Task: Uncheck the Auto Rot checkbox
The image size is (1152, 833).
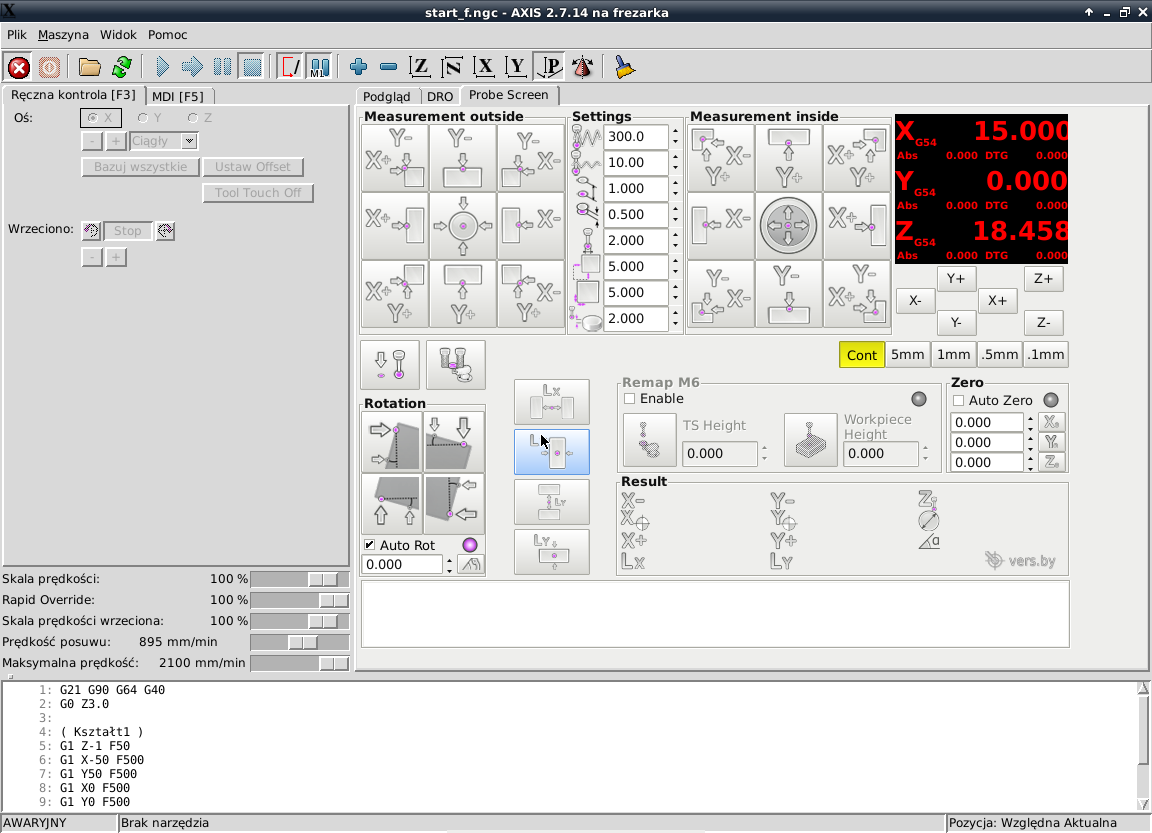Action: tap(370, 545)
